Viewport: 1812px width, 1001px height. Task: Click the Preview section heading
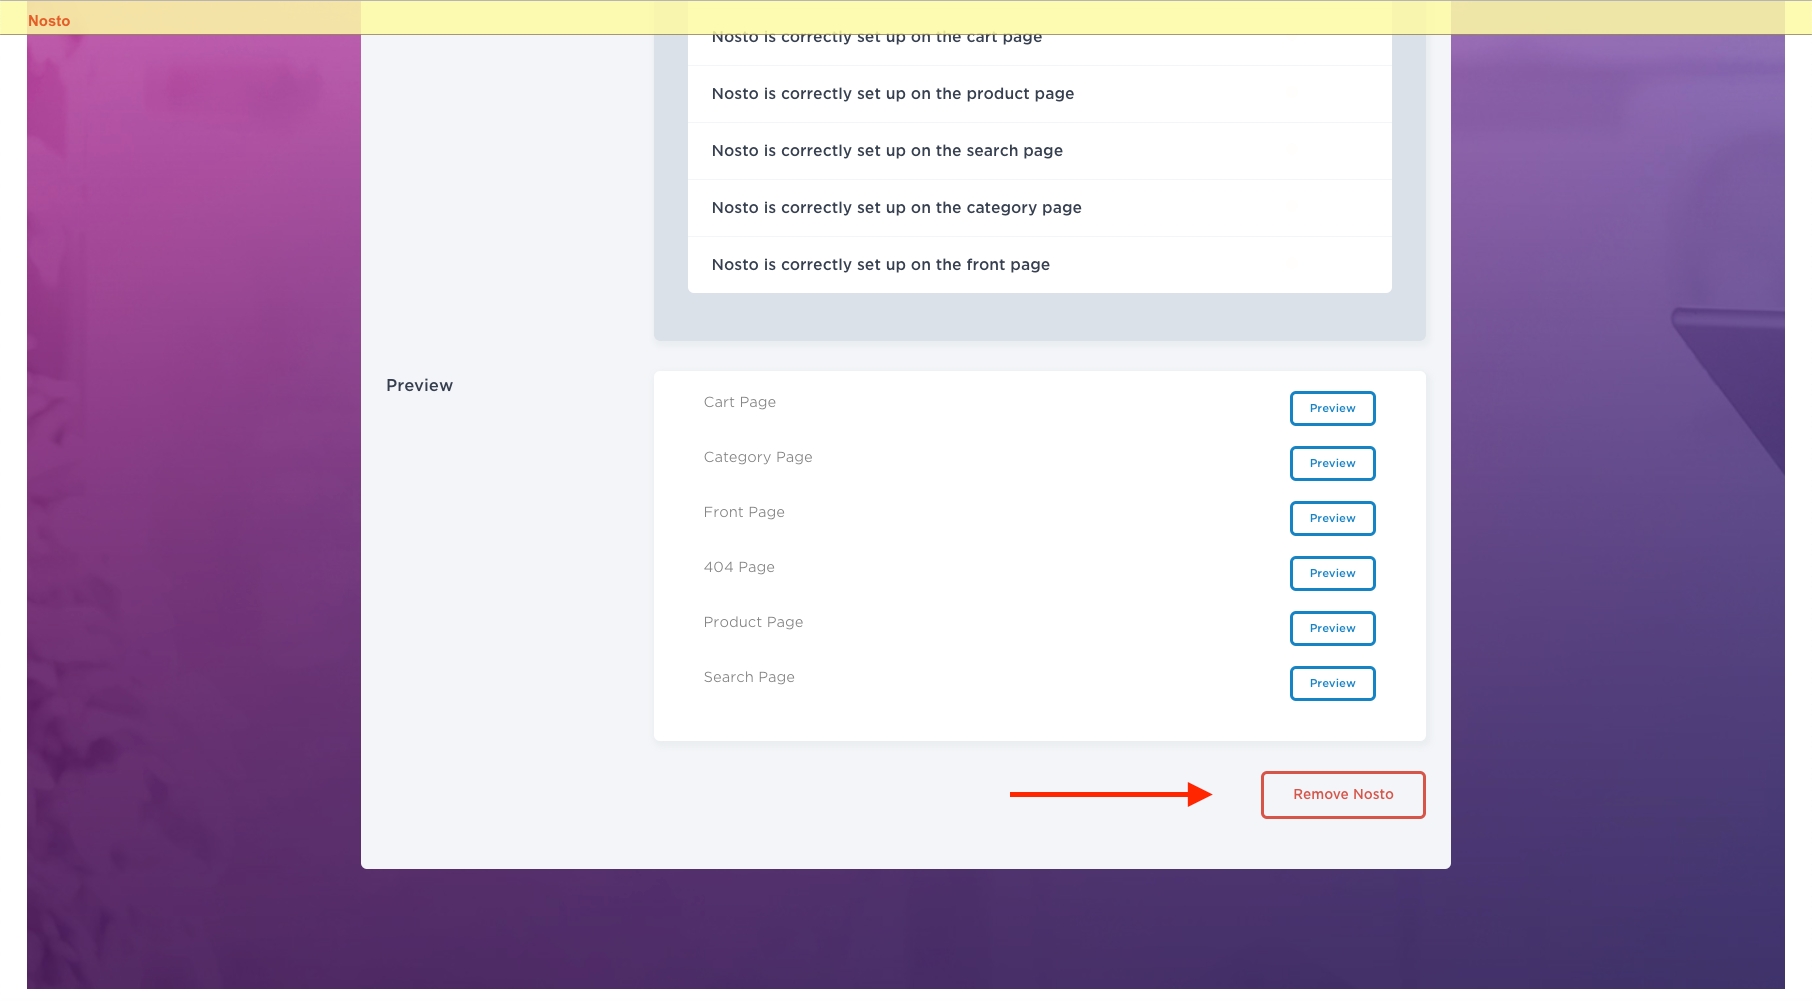pos(419,385)
